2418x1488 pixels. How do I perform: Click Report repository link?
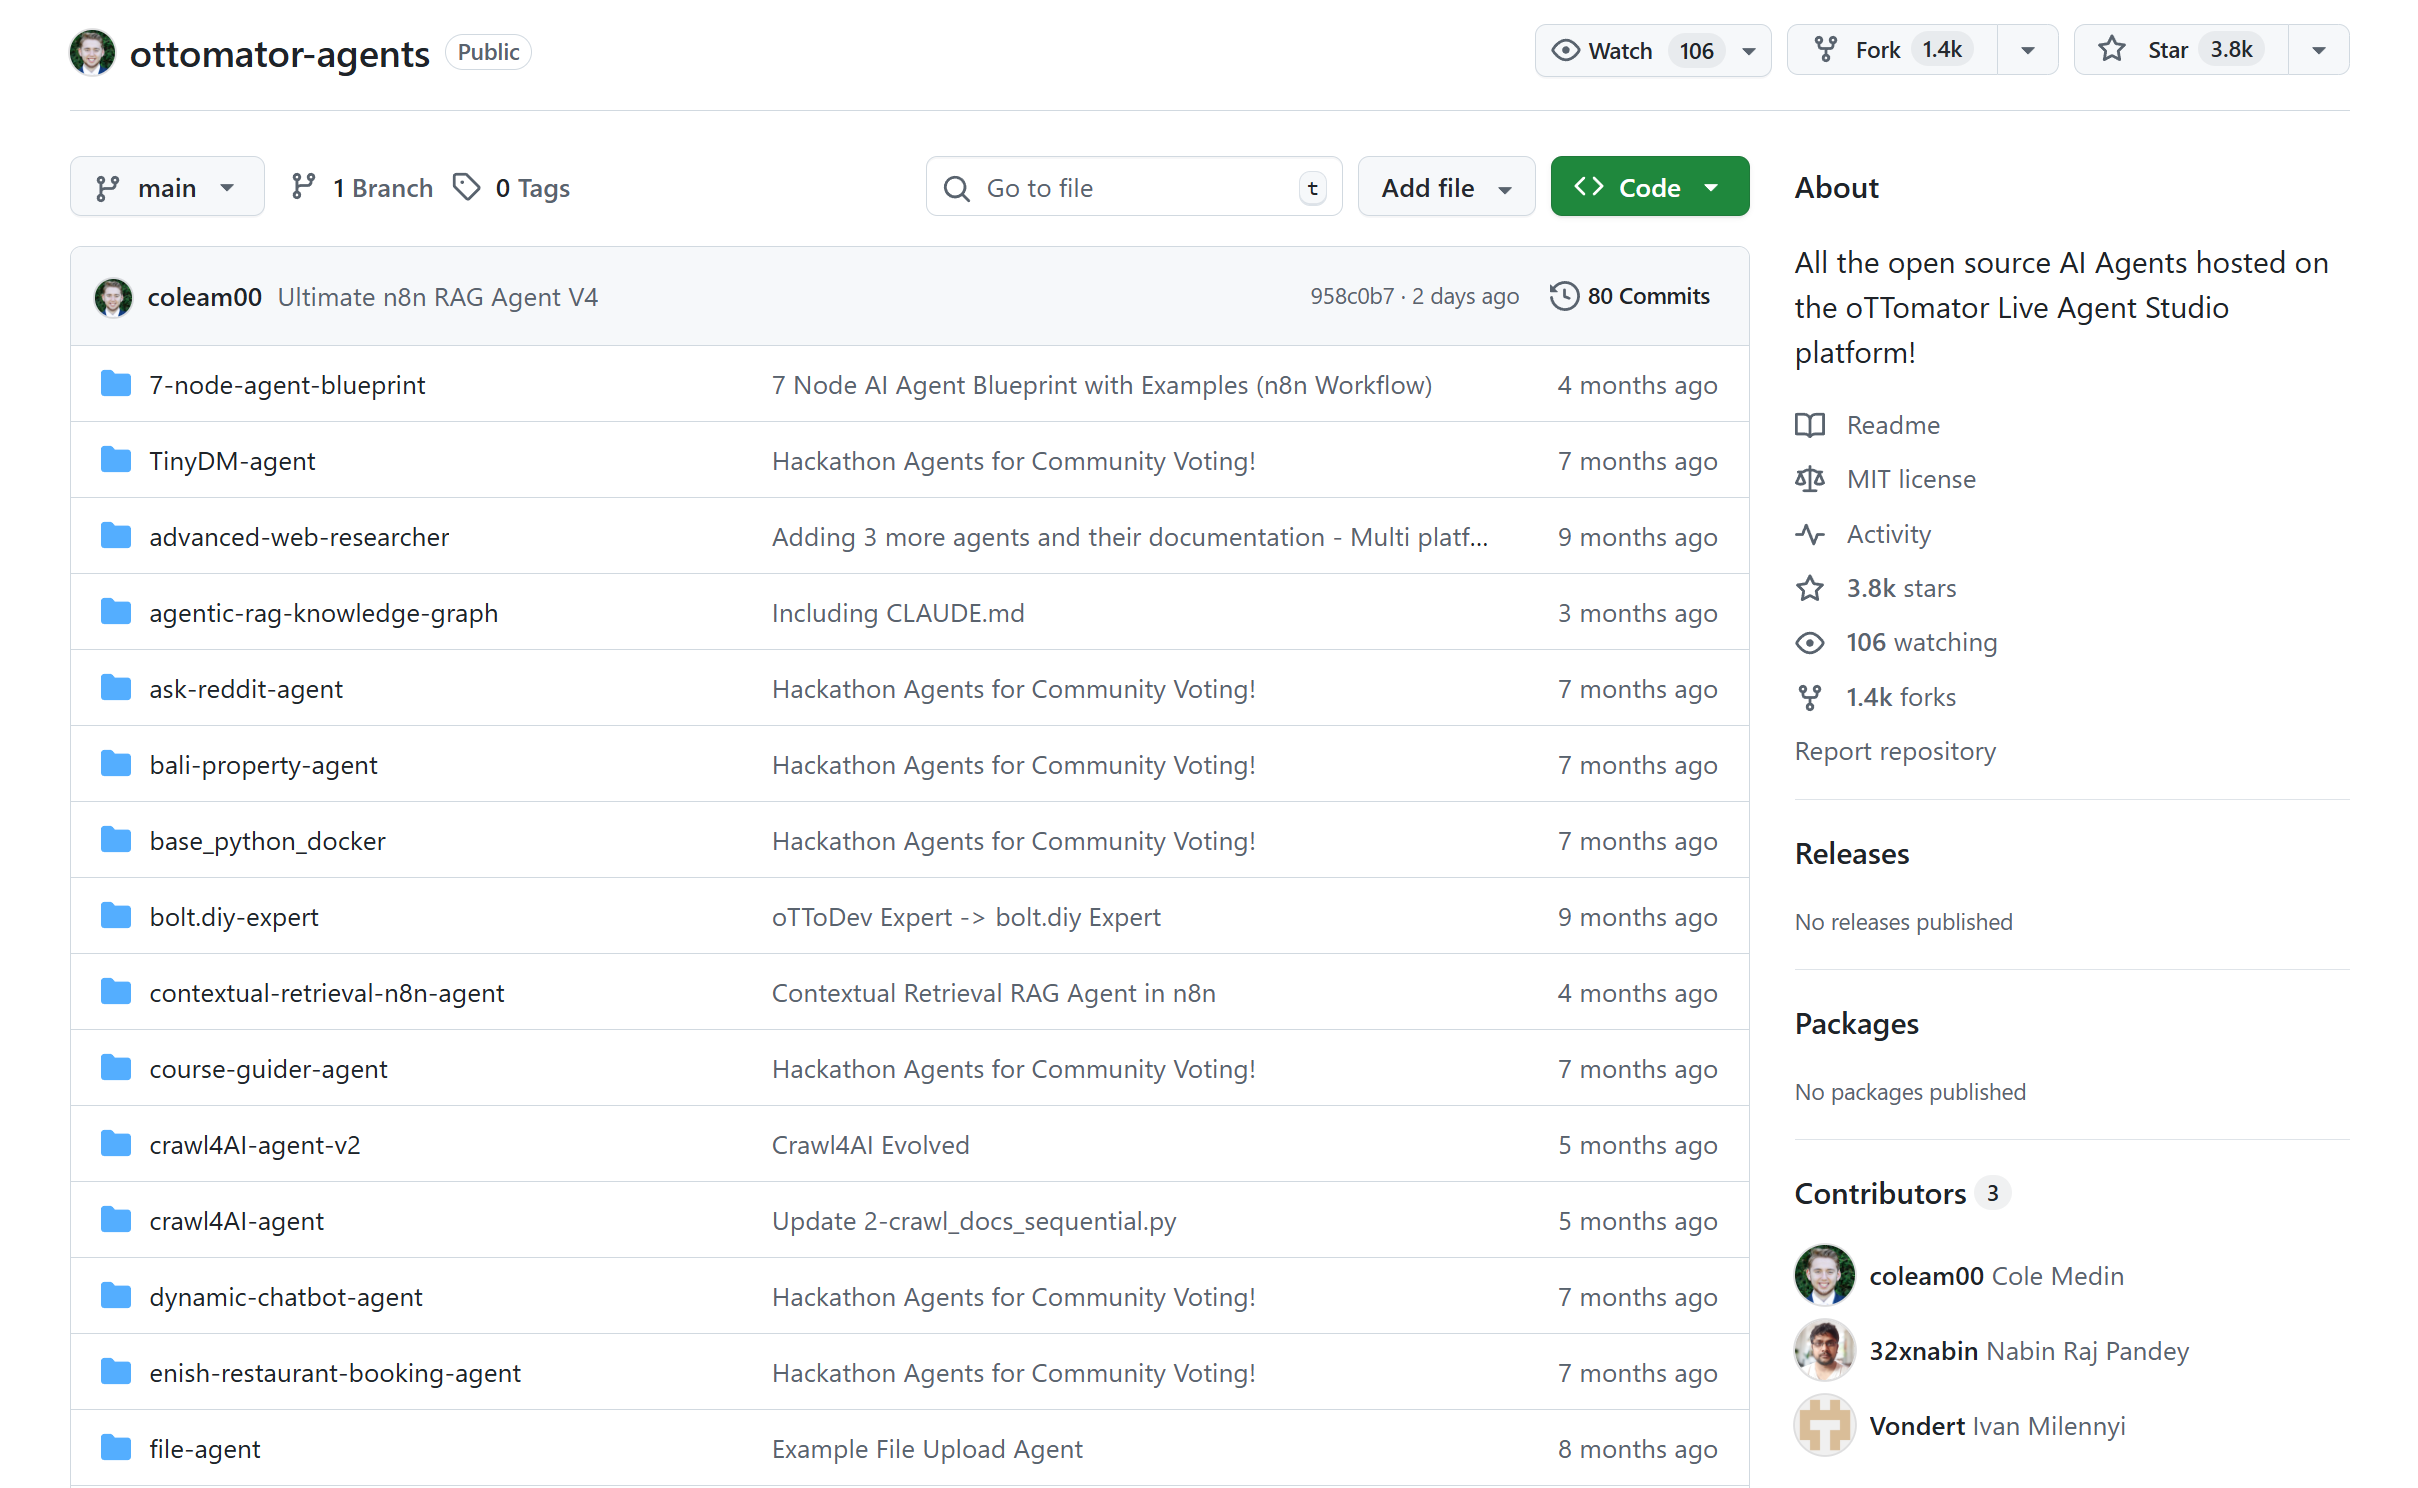click(x=1894, y=751)
